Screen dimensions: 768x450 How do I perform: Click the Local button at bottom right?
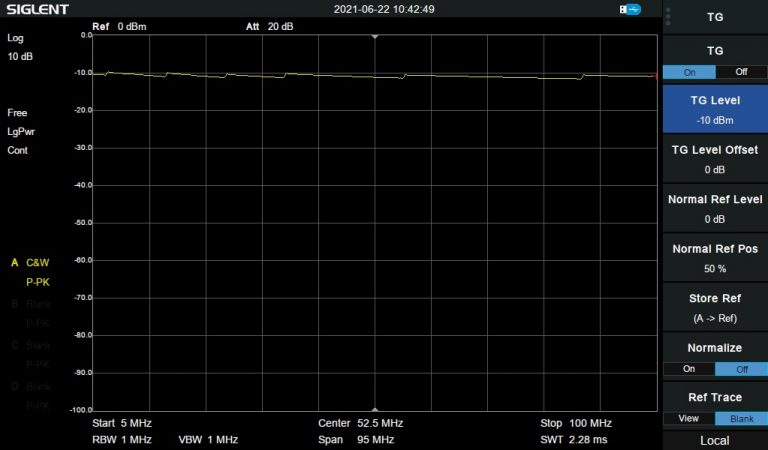[x=715, y=440]
